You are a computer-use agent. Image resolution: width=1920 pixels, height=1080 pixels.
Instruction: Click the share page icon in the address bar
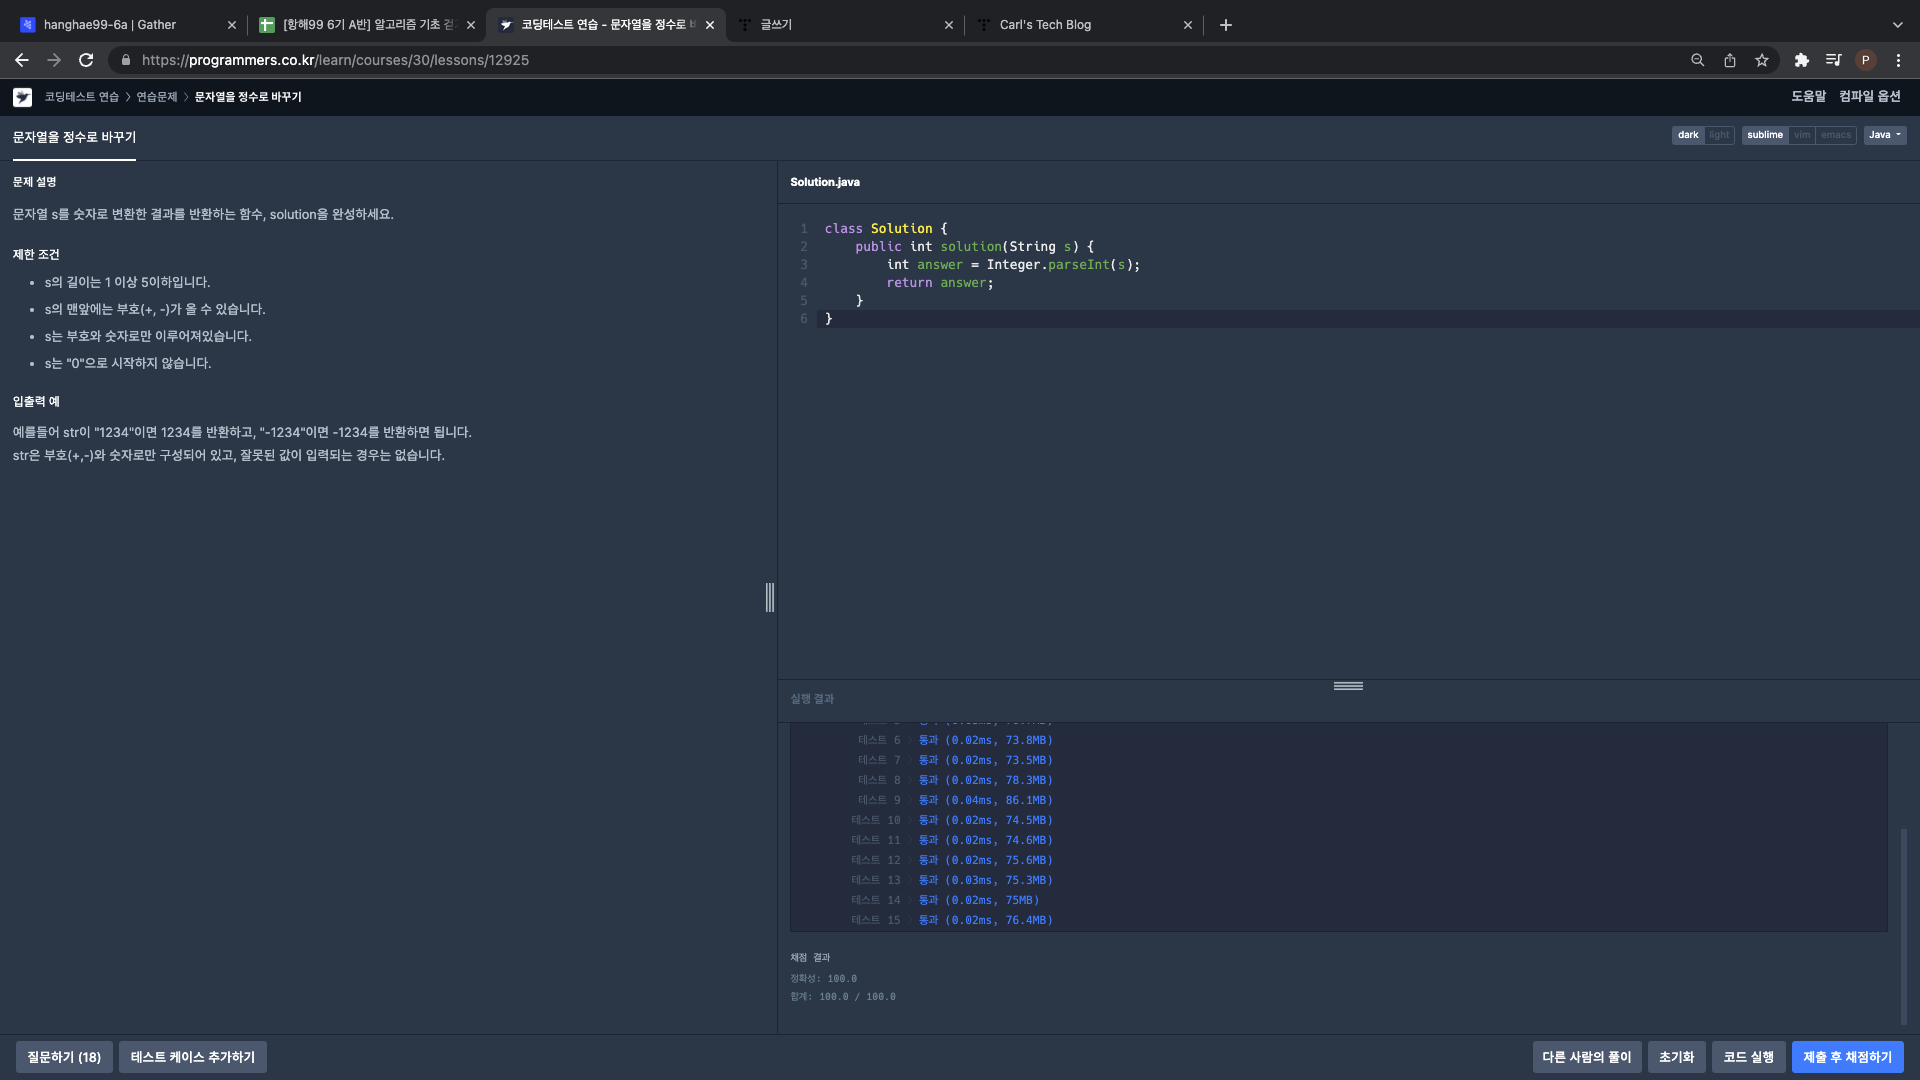pyautogui.click(x=1730, y=60)
